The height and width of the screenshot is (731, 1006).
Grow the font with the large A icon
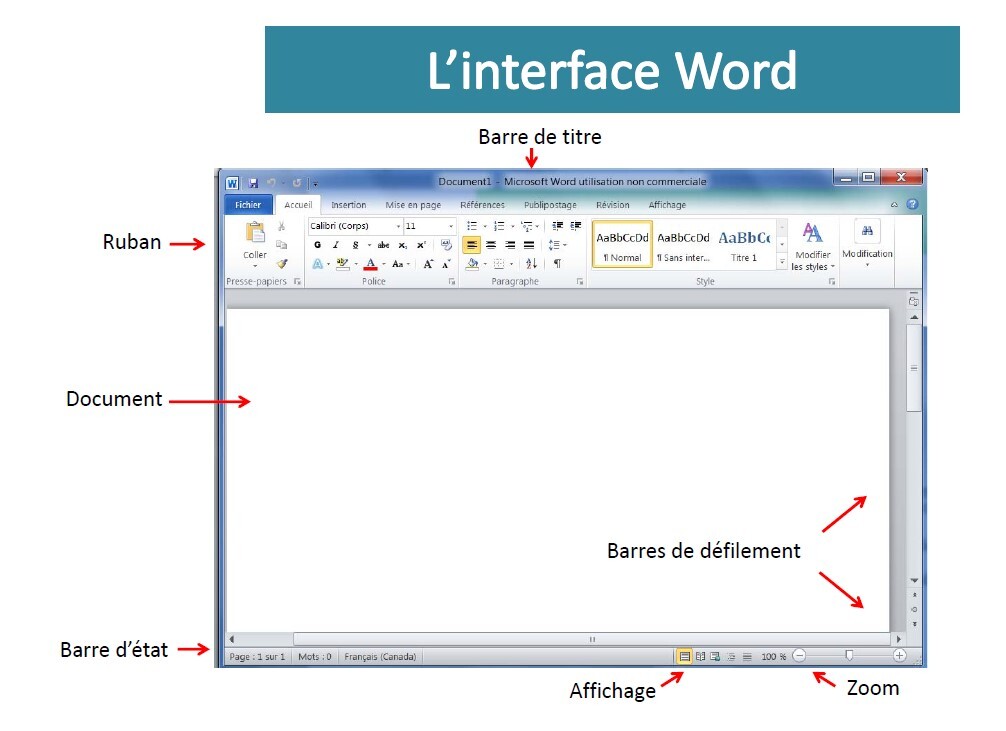click(x=428, y=264)
